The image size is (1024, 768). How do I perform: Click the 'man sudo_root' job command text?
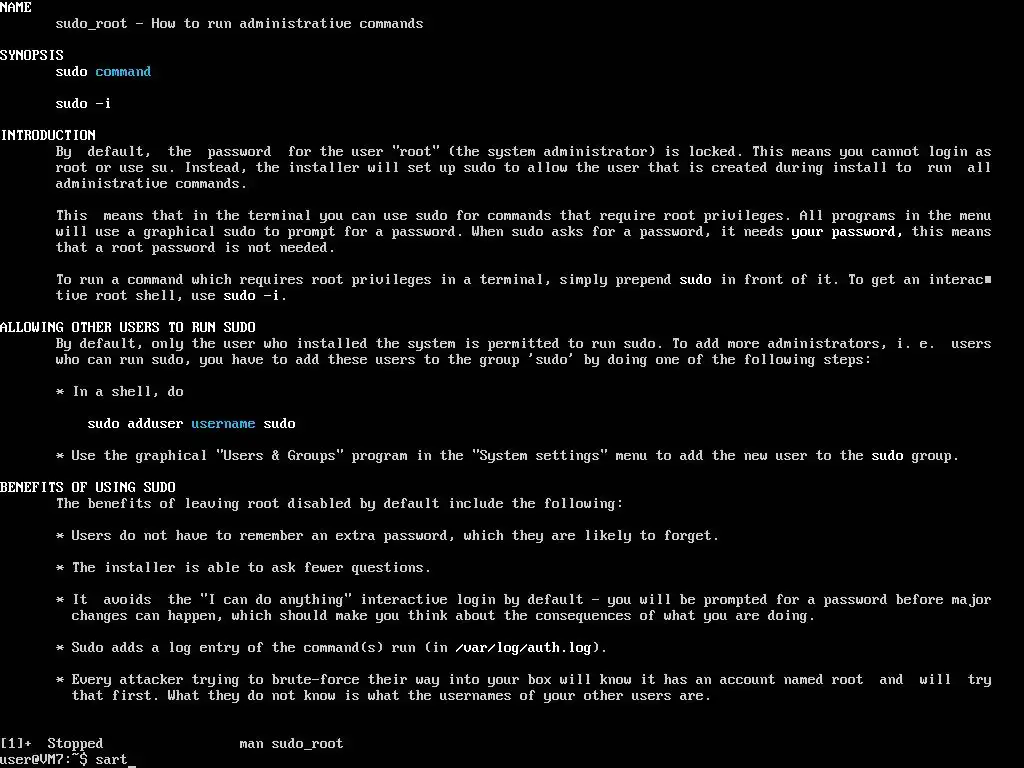291,743
